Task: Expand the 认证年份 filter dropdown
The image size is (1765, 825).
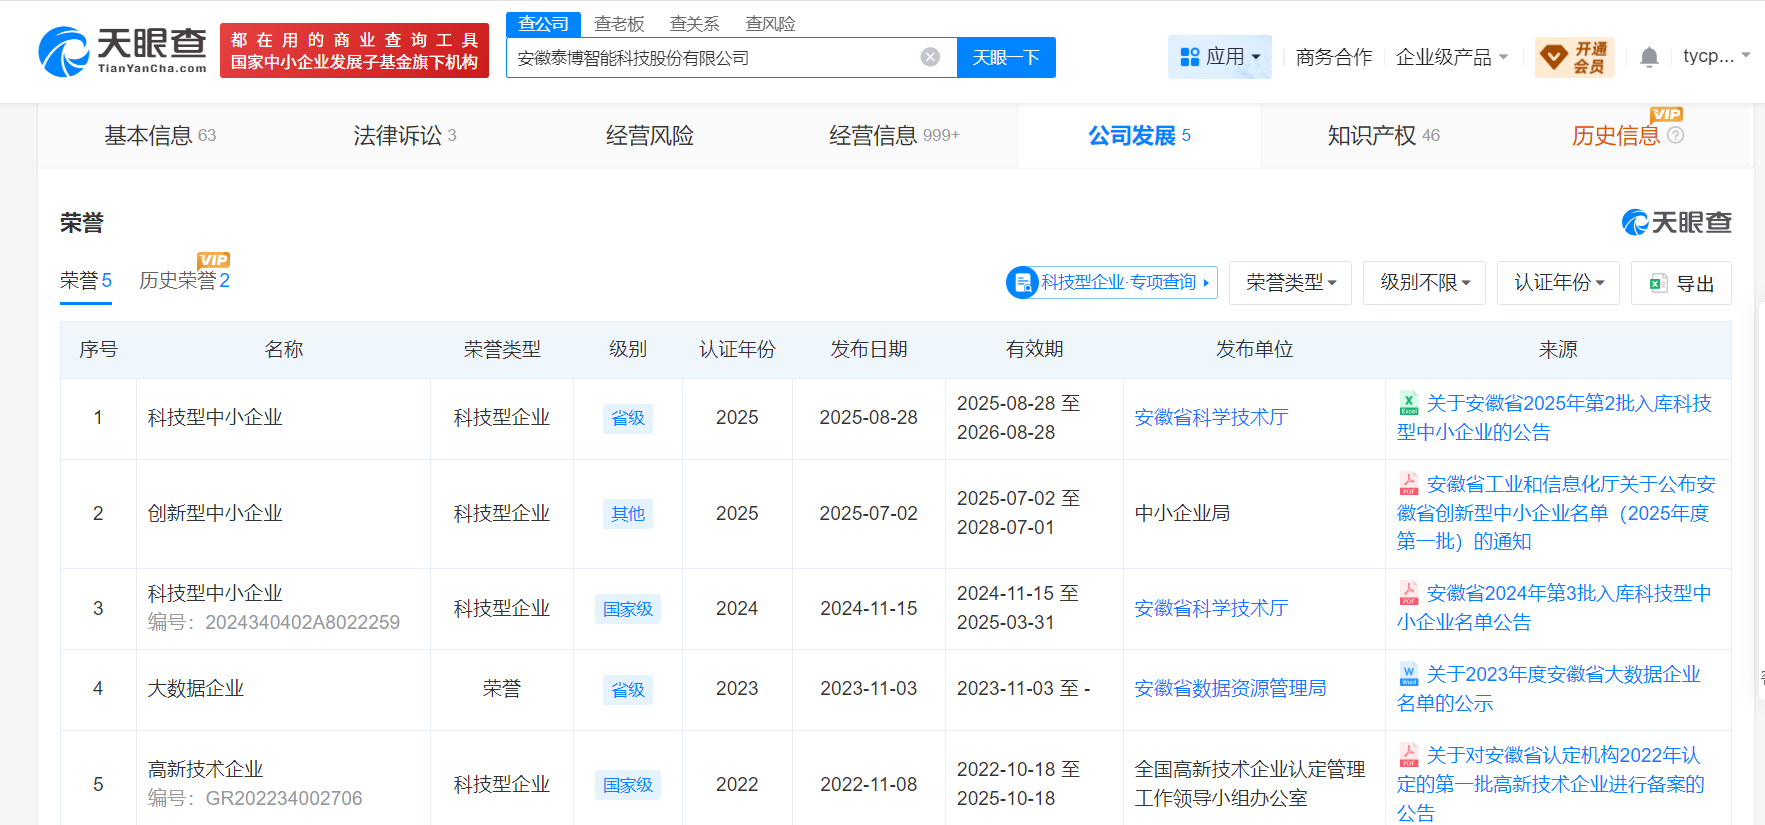Action: (1558, 283)
